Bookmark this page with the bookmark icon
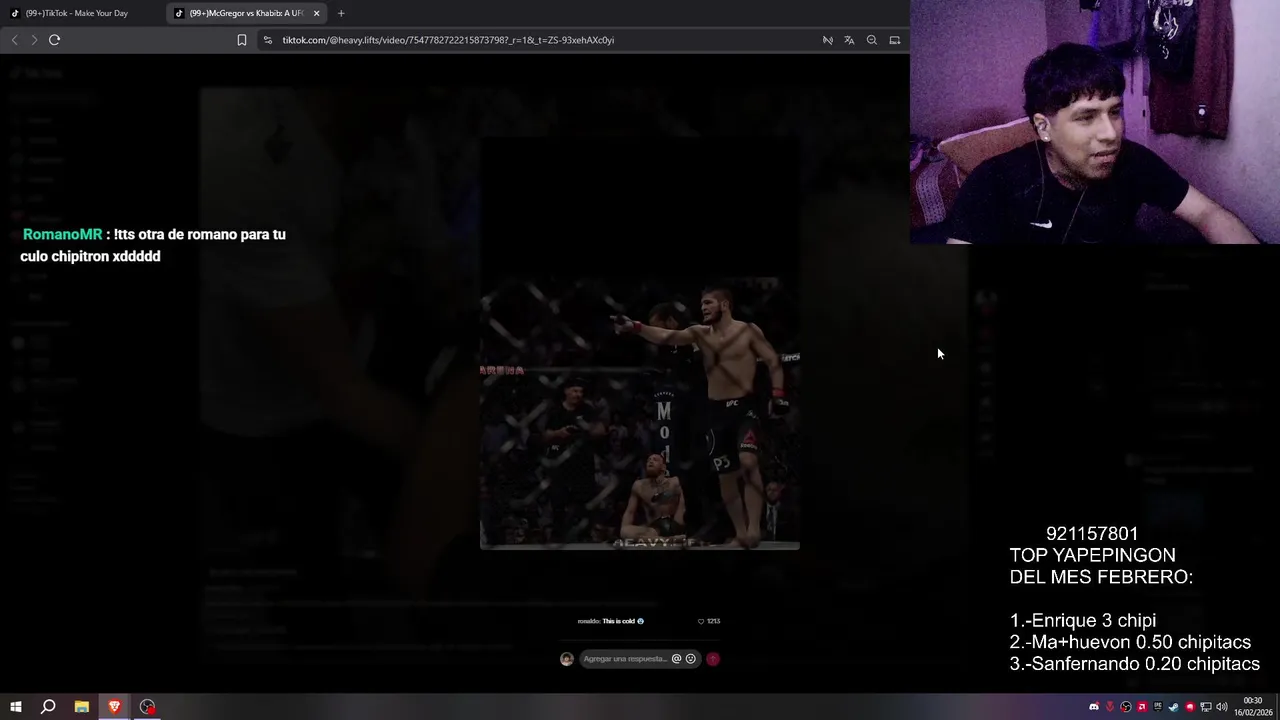Screen dimensions: 1280x720 point(241,40)
